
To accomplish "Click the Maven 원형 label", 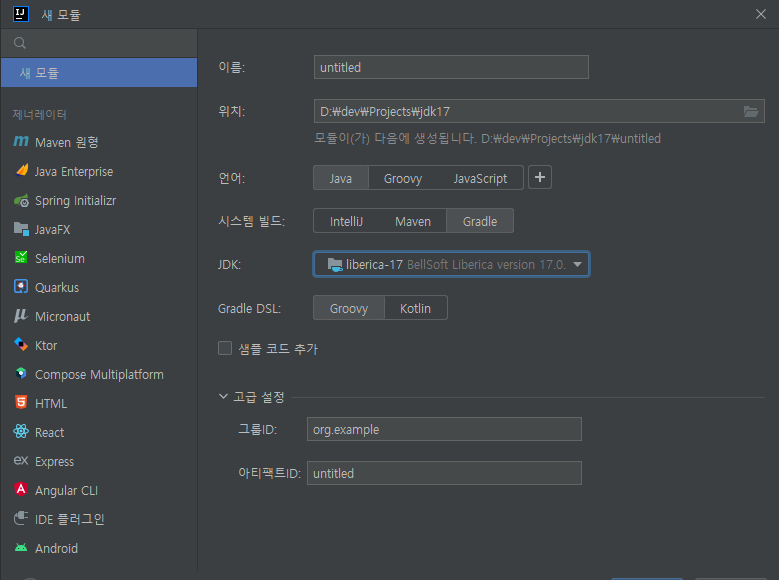I will [x=67, y=142].
